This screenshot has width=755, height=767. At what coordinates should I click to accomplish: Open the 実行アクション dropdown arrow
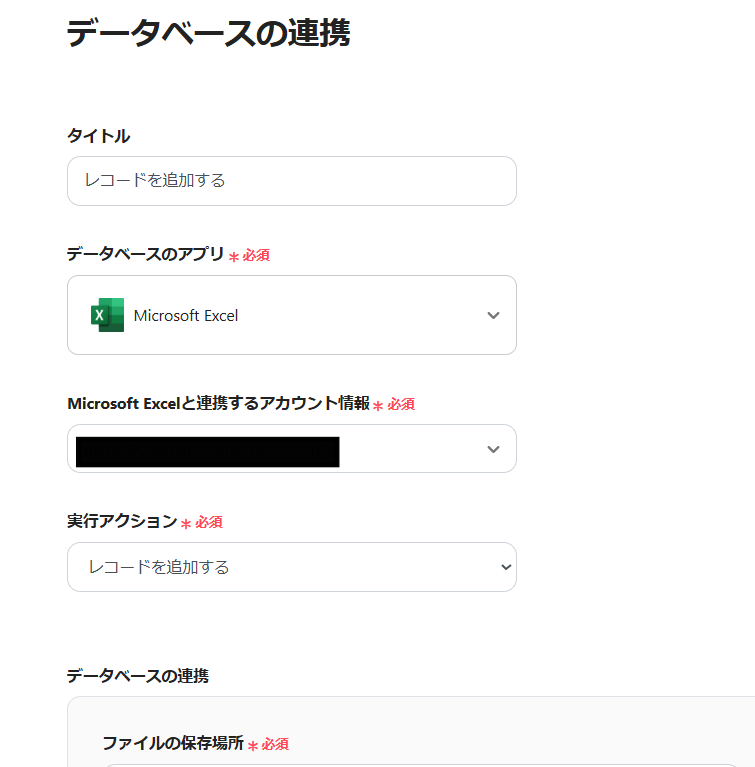pyautogui.click(x=504, y=567)
